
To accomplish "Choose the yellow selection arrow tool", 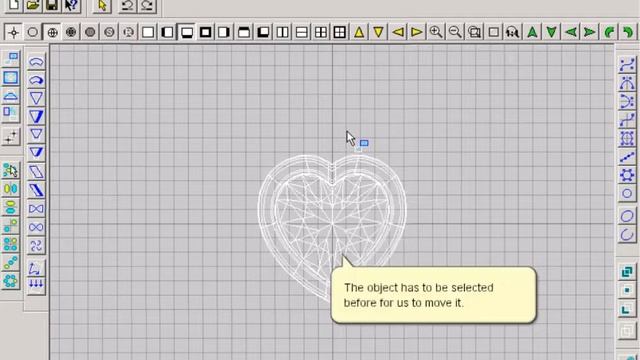I will (x=102, y=5).
